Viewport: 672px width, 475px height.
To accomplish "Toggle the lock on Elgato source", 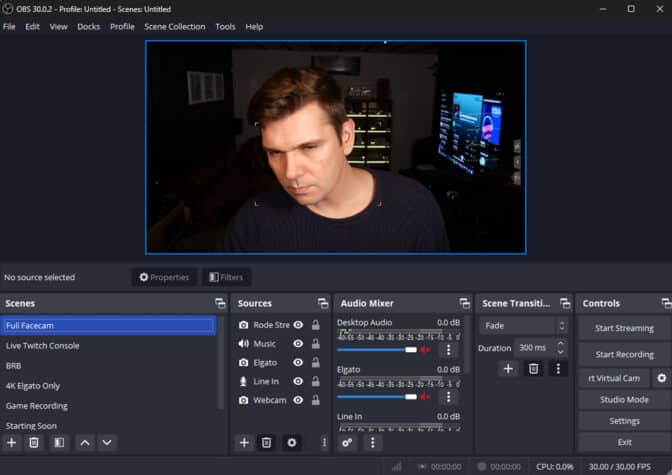I will coord(316,363).
